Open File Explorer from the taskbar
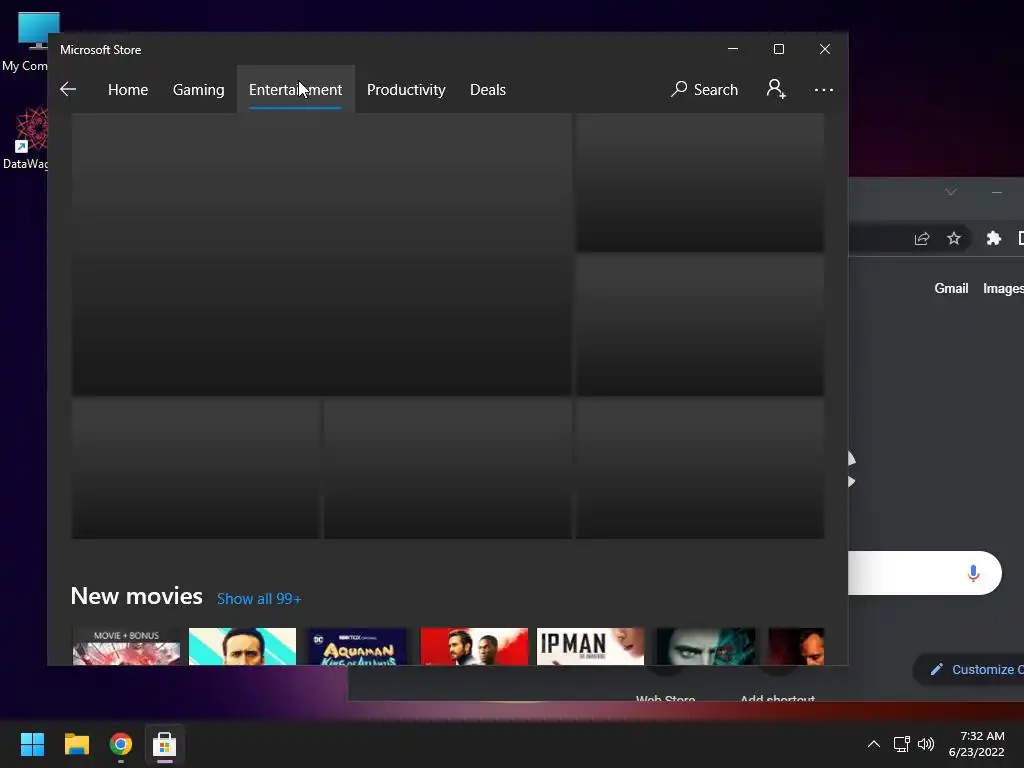 click(76, 744)
